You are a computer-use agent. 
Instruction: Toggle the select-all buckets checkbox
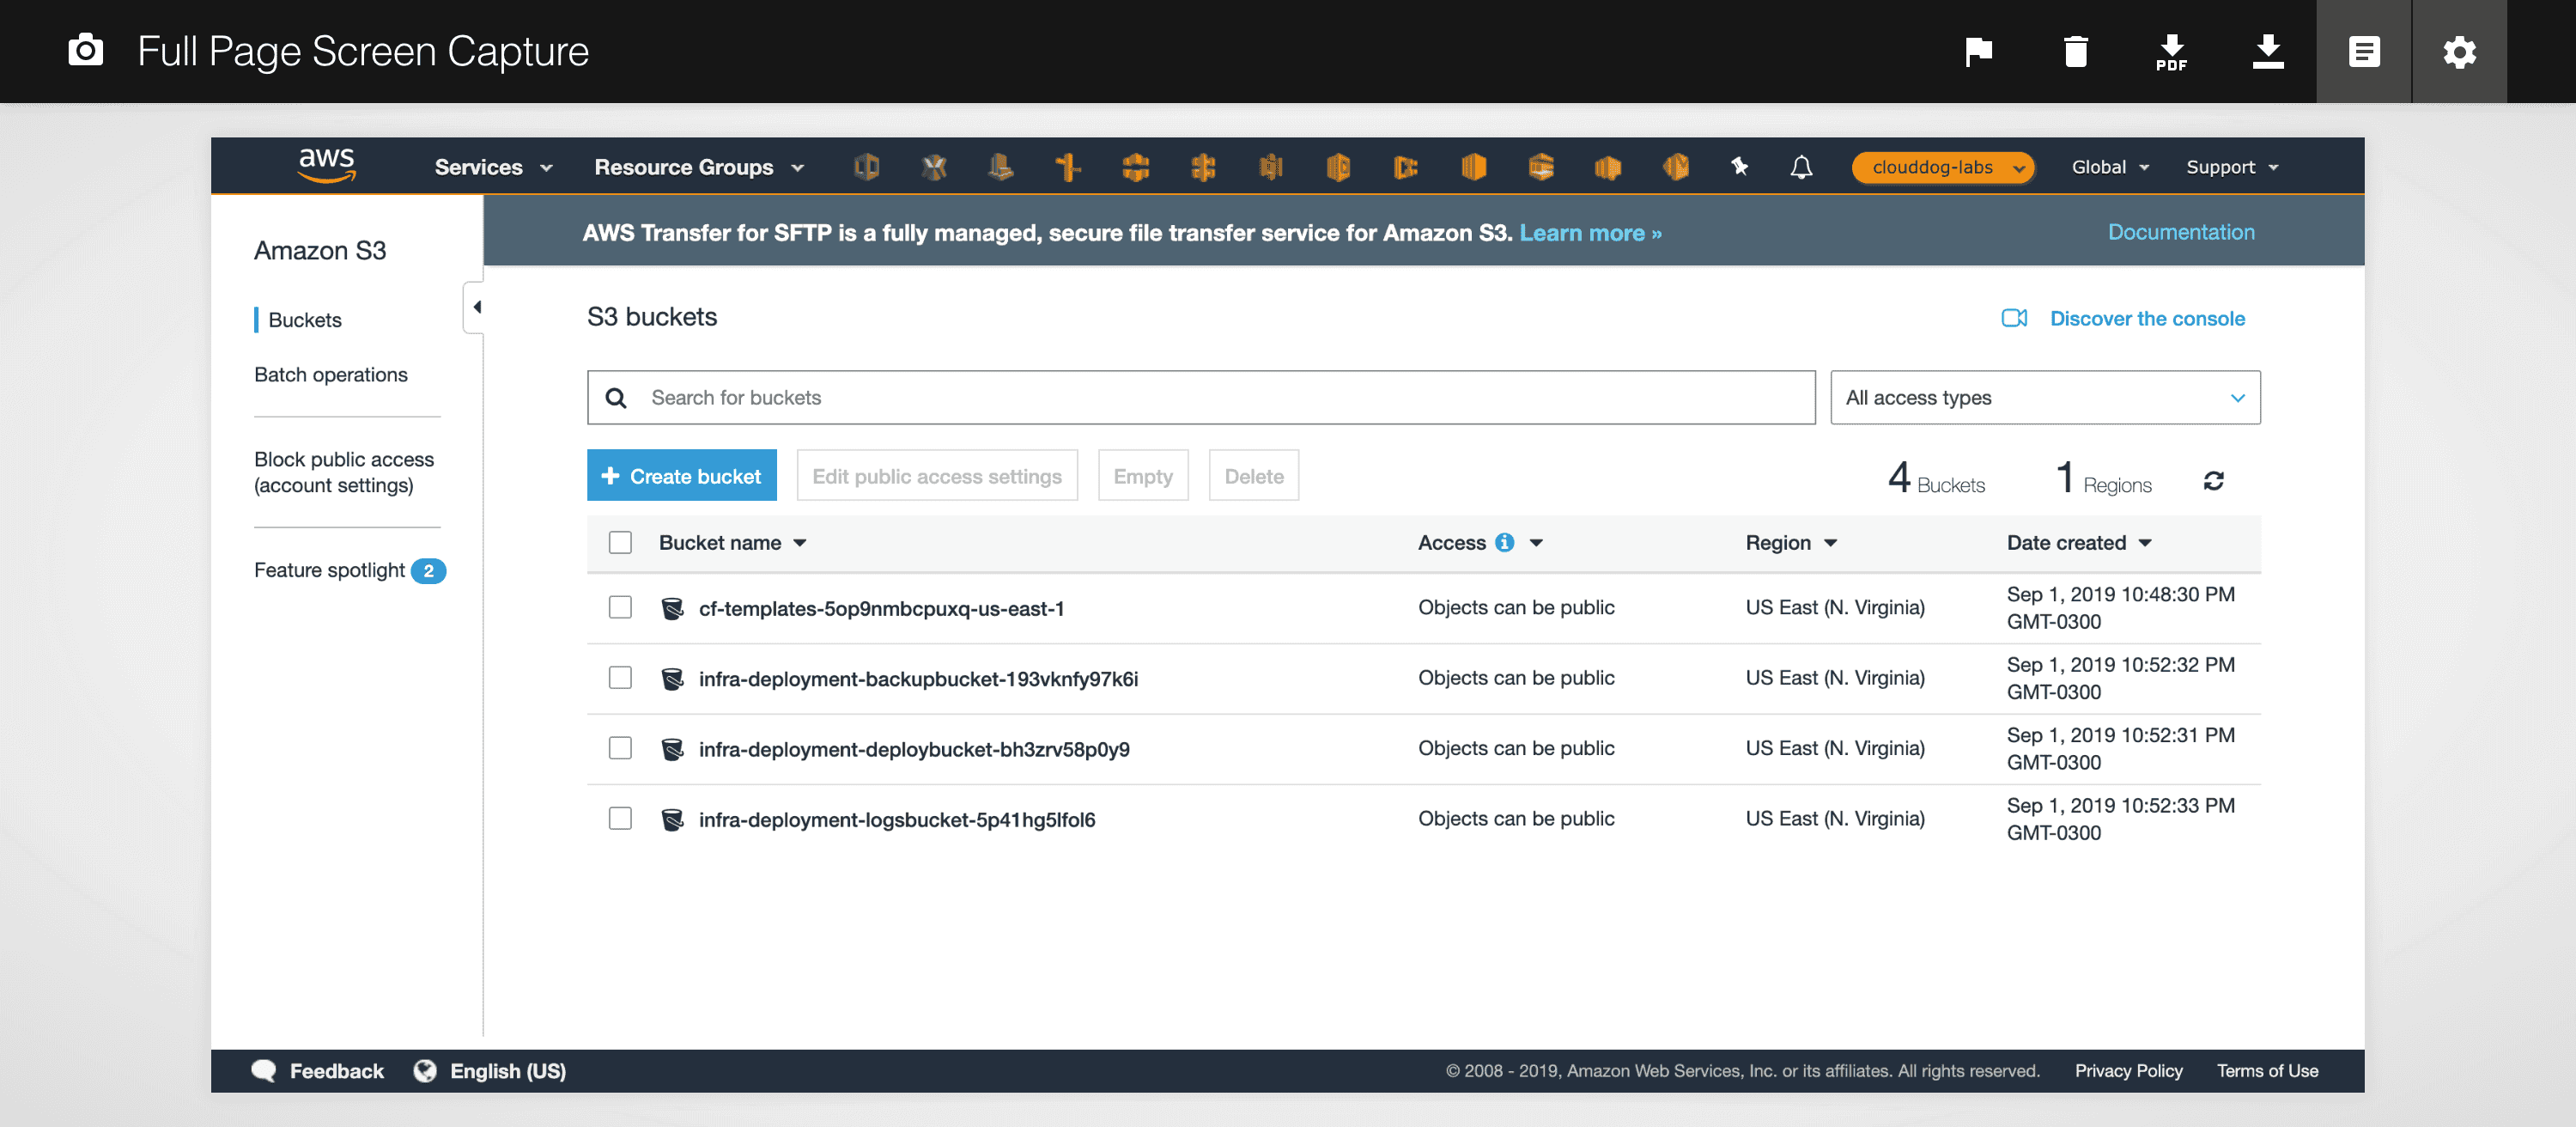point(620,542)
